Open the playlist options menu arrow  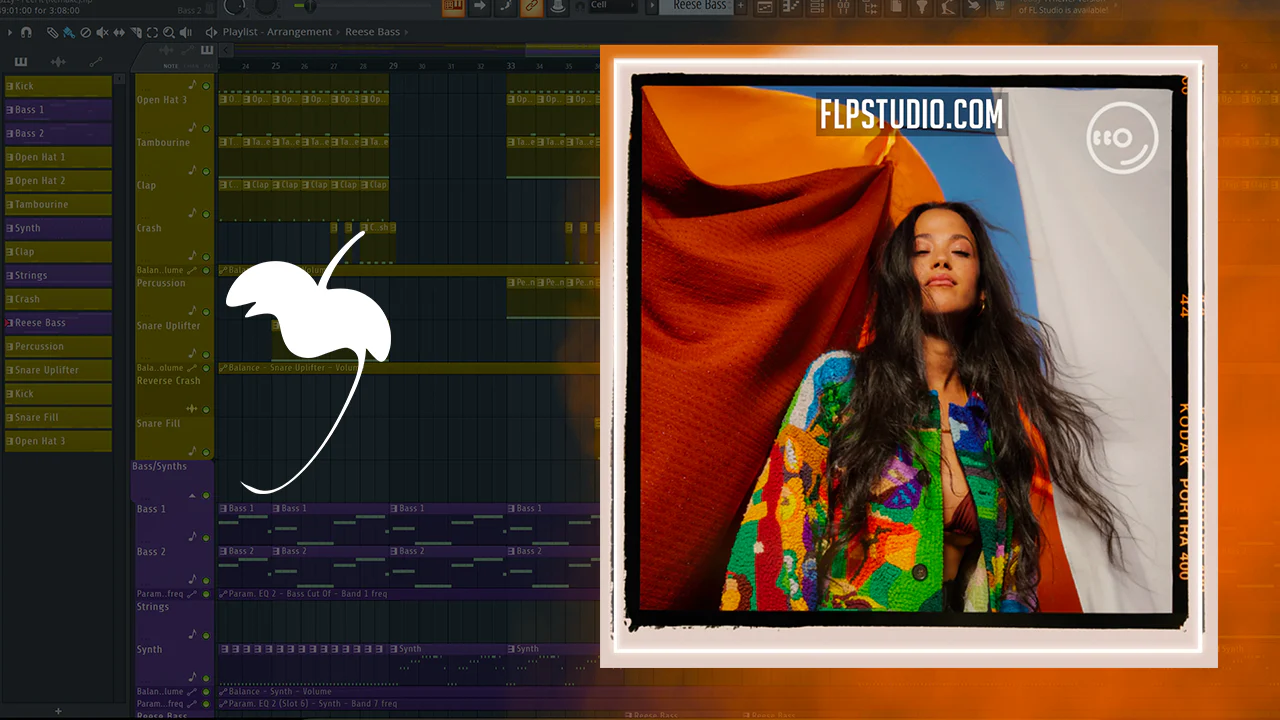(x=10, y=32)
